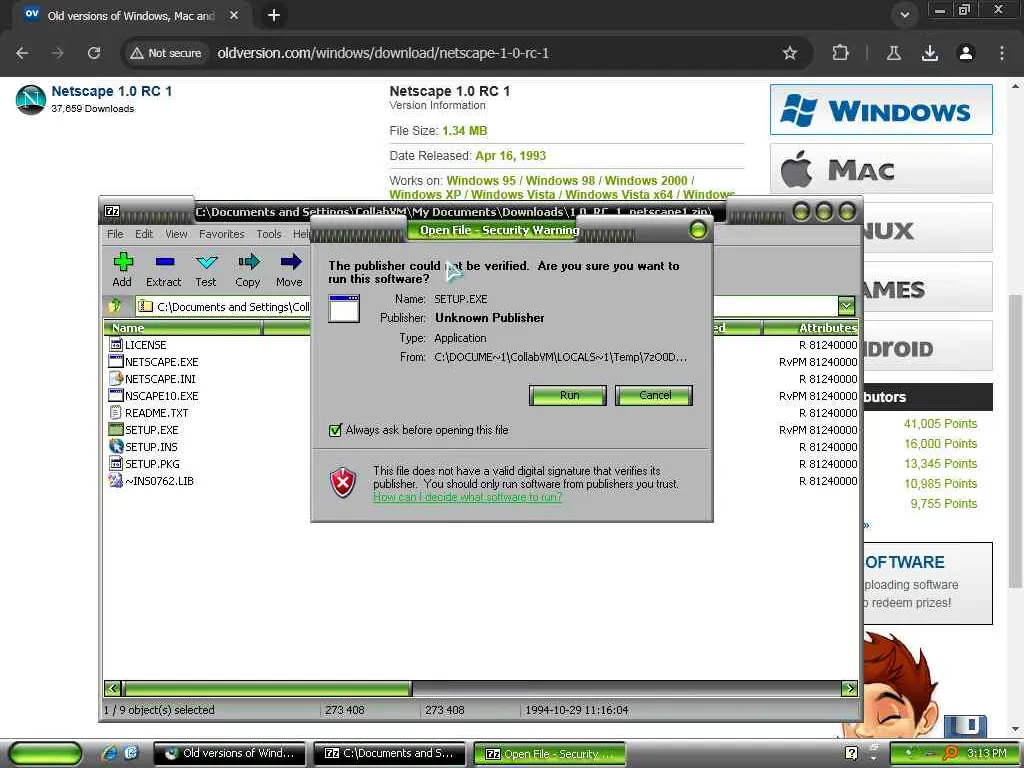
Task: Click the Extract toolbar icon
Action: (165, 263)
